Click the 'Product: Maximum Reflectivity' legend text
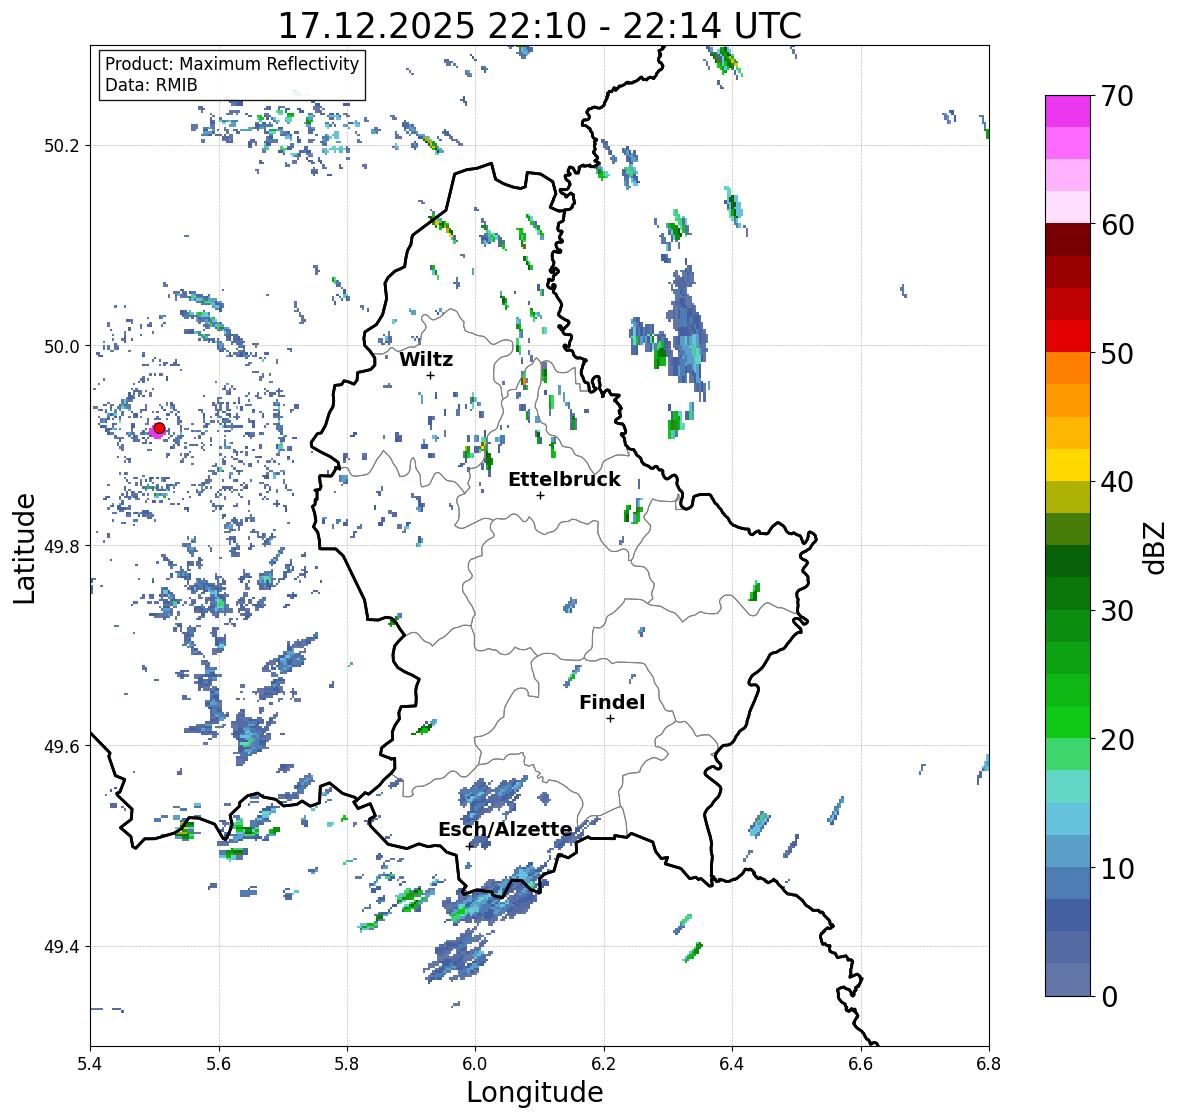The height and width of the screenshot is (1117, 1179). pos(232,64)
